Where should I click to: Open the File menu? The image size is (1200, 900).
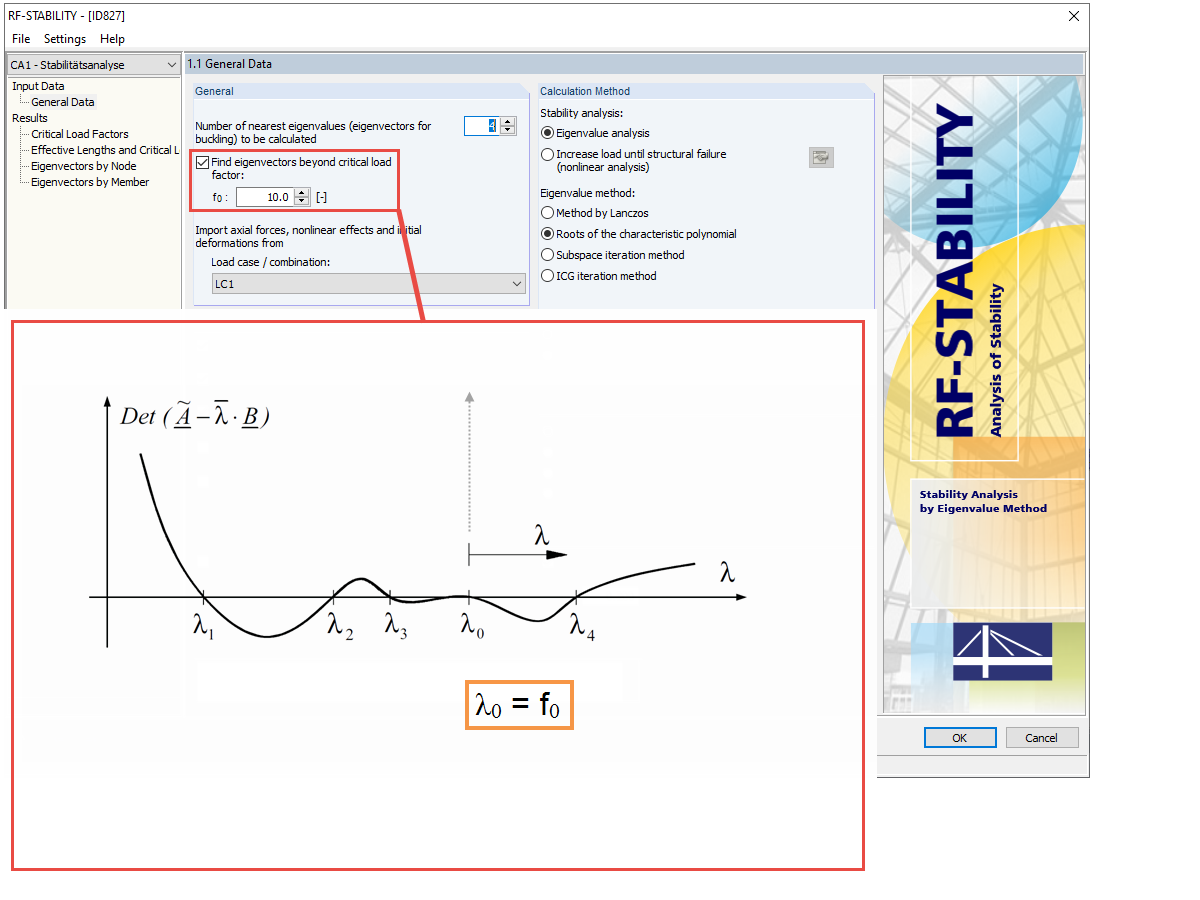(x=20, y=39)
